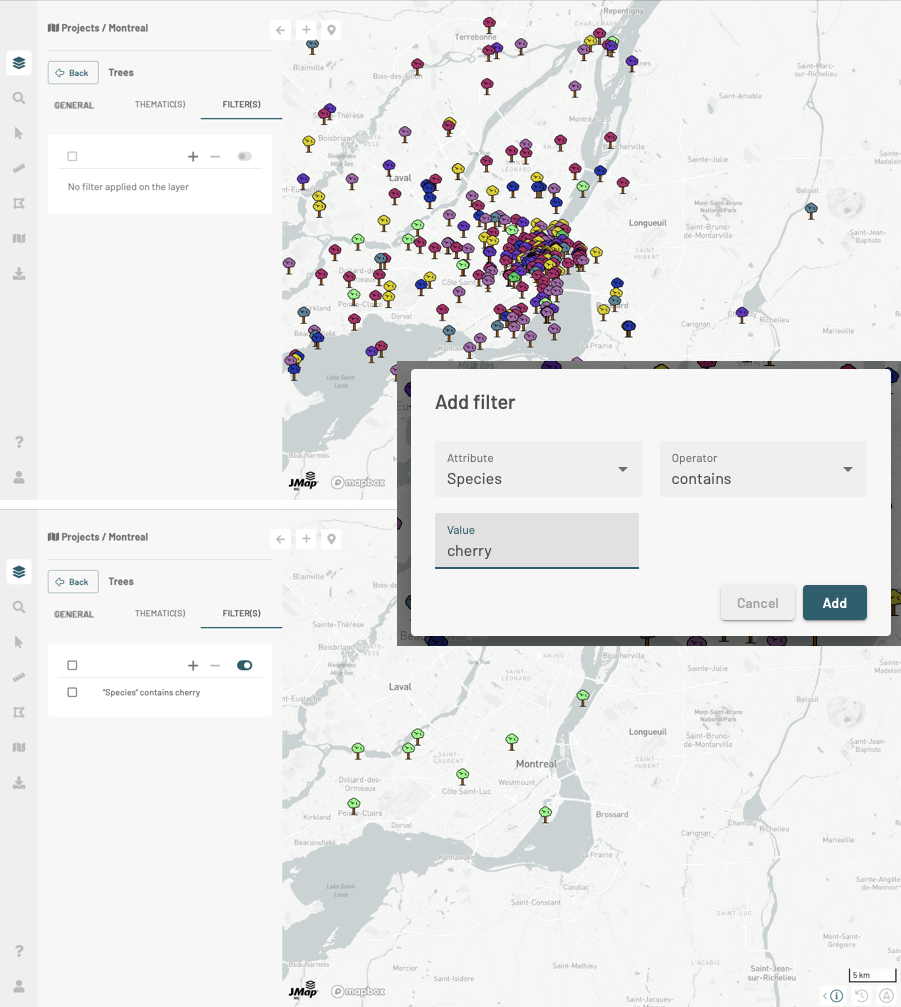This screenshot has width=901, height=1007.
Task: Click the plus icon above the 'Species contains cherry' filter
Action: tap(193, 665)
